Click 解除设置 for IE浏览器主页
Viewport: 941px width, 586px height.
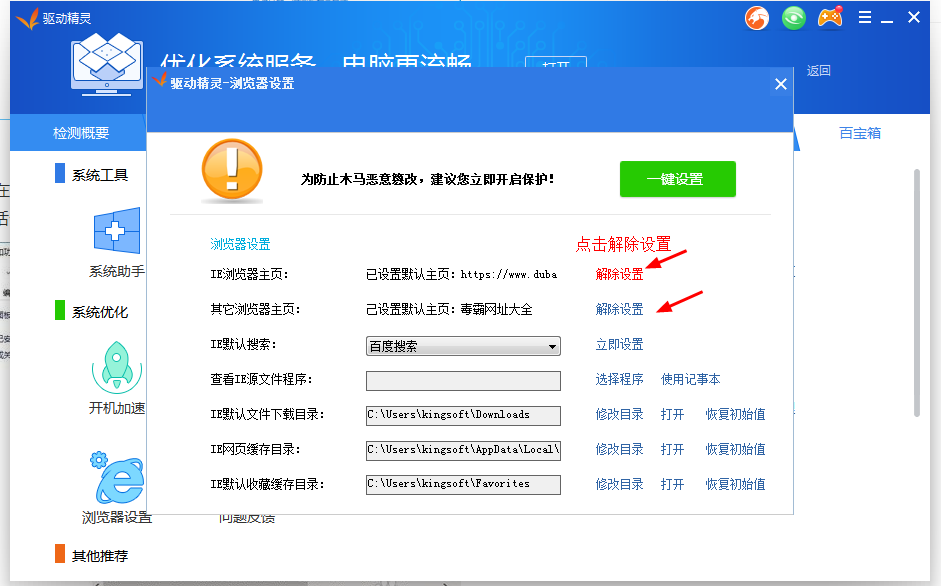[x=619, y=274]
